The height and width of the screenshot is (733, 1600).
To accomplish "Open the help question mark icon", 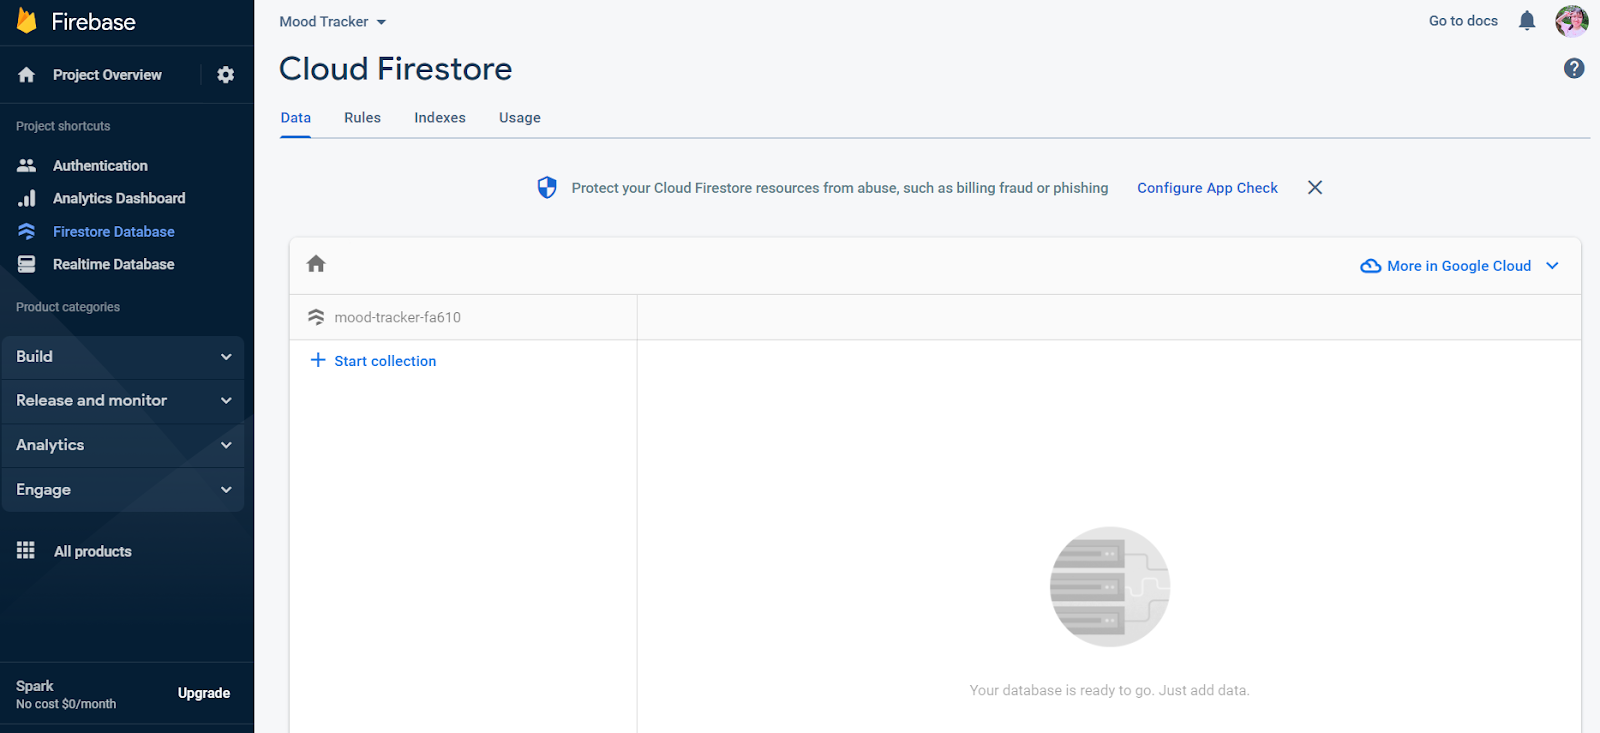I will pos(1573,68).
